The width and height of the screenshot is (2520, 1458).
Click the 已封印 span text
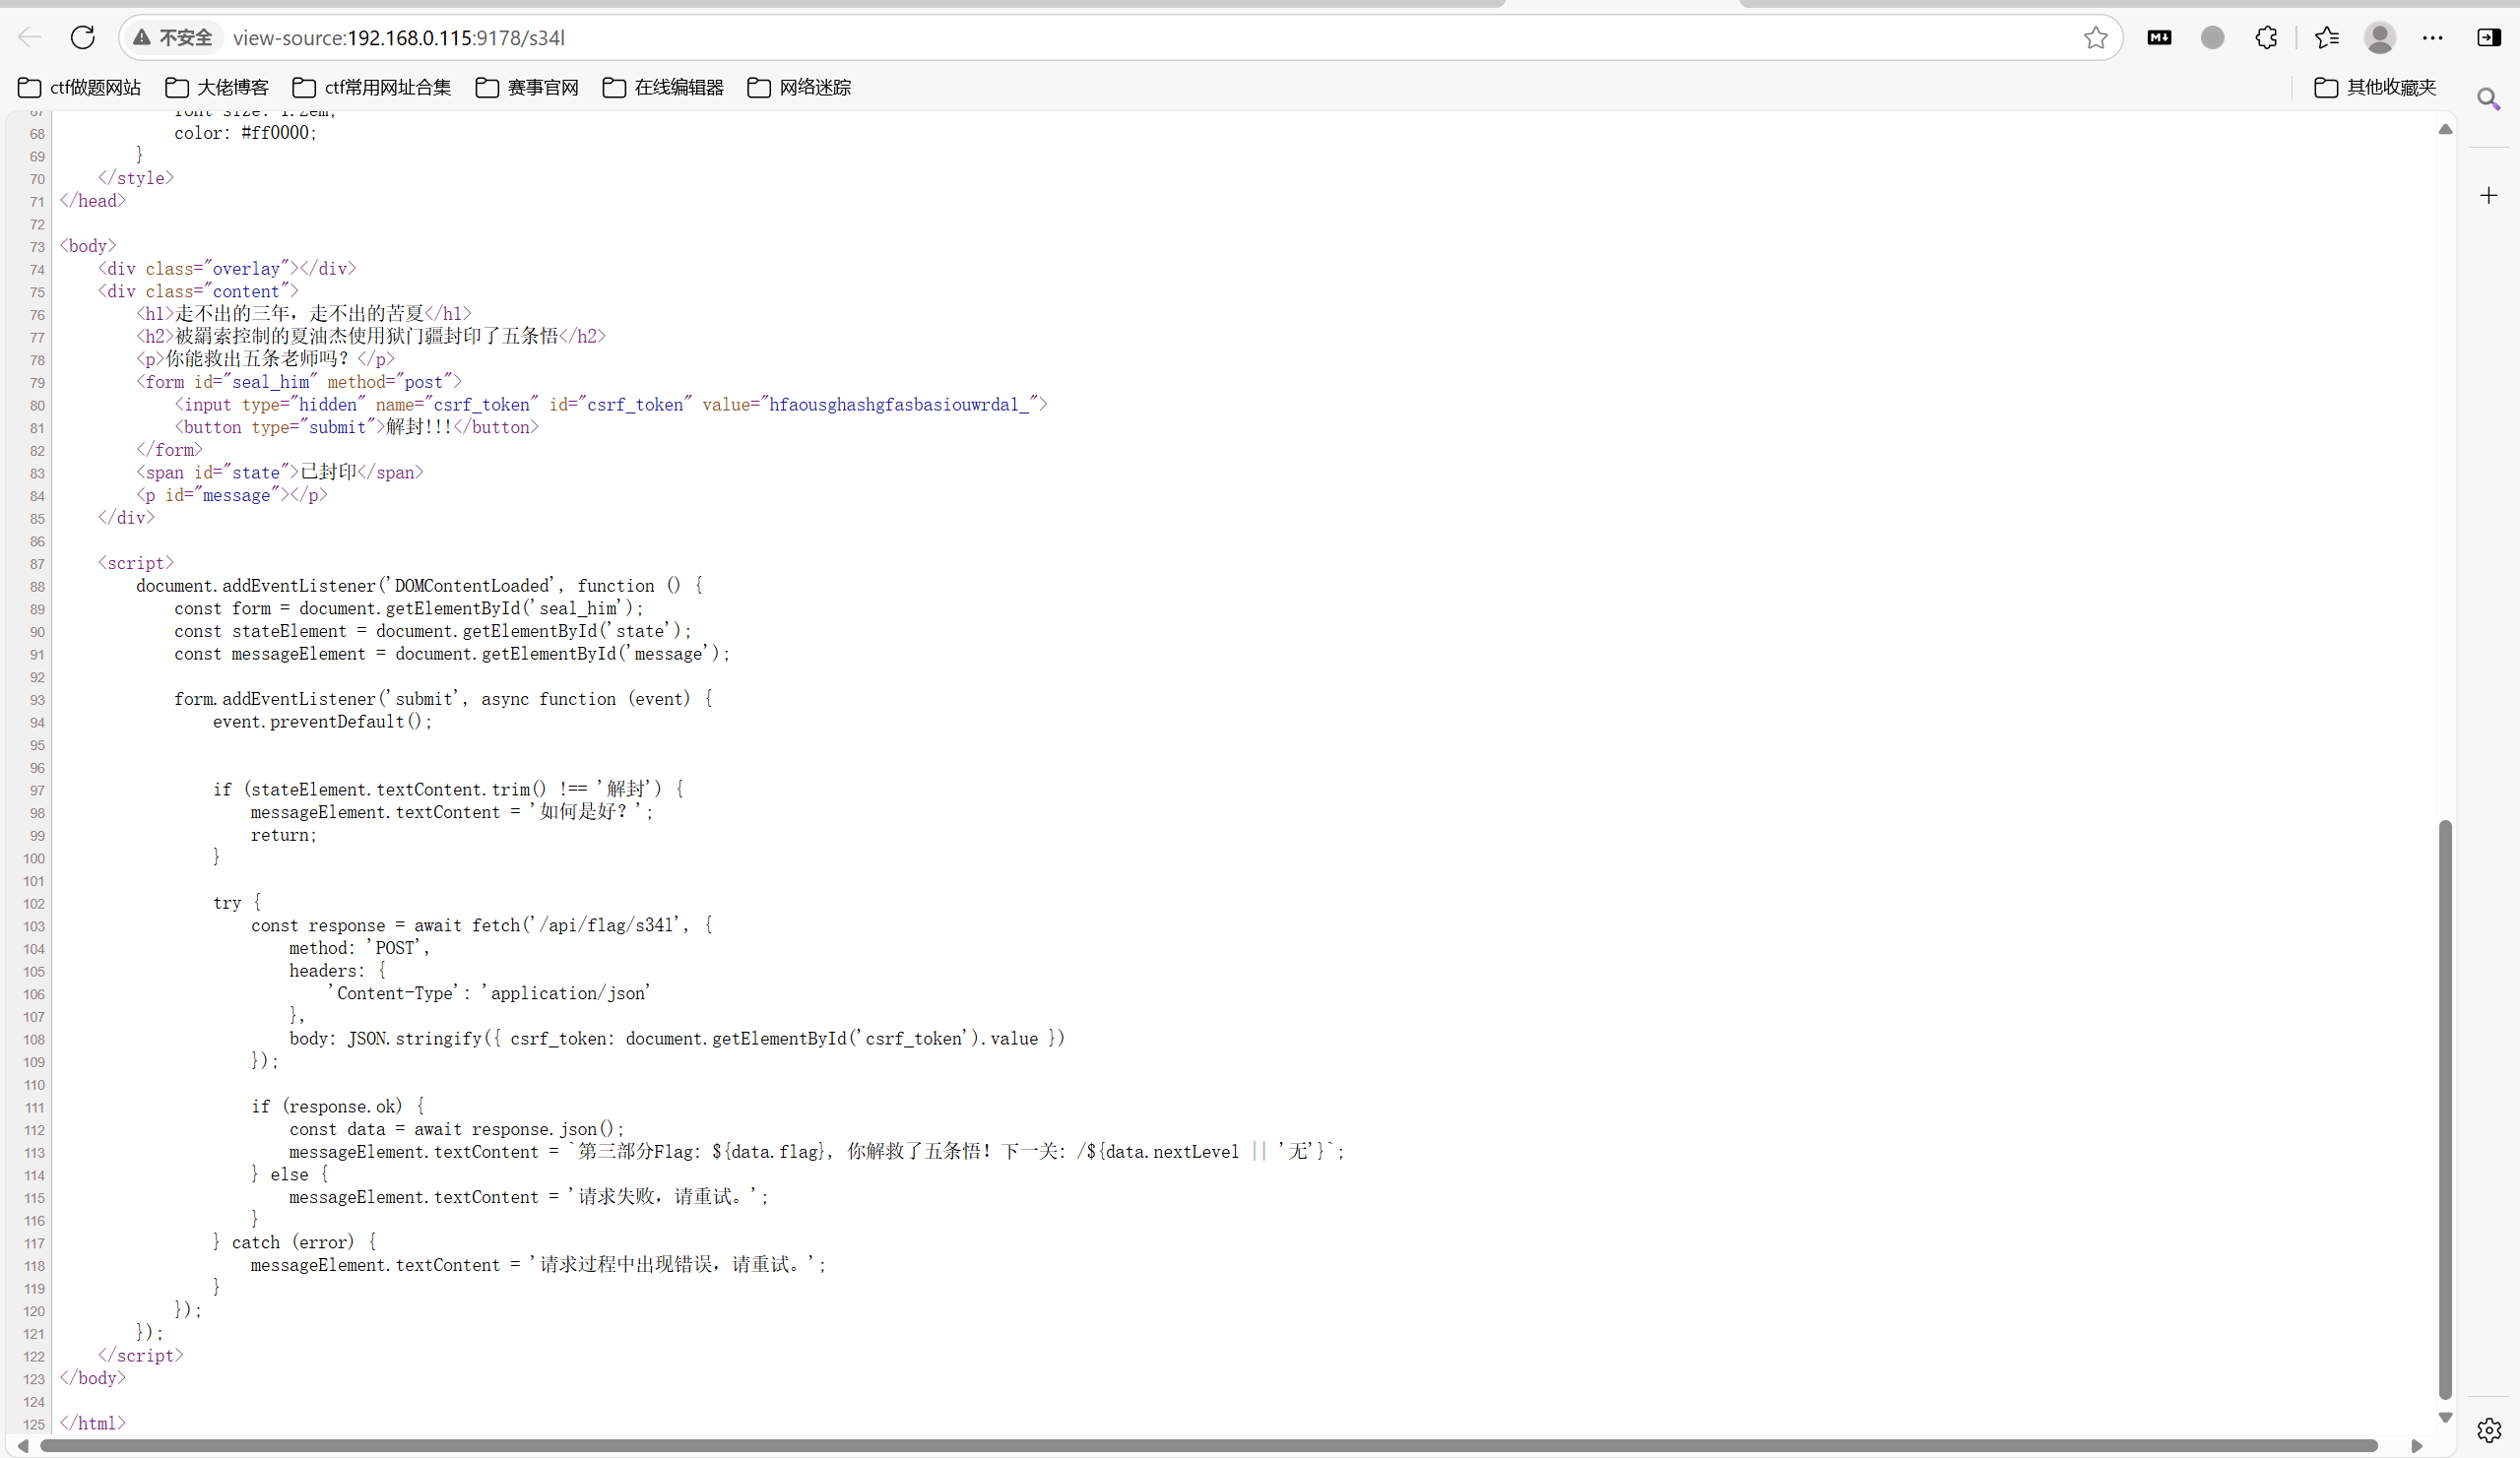(328, 472)
